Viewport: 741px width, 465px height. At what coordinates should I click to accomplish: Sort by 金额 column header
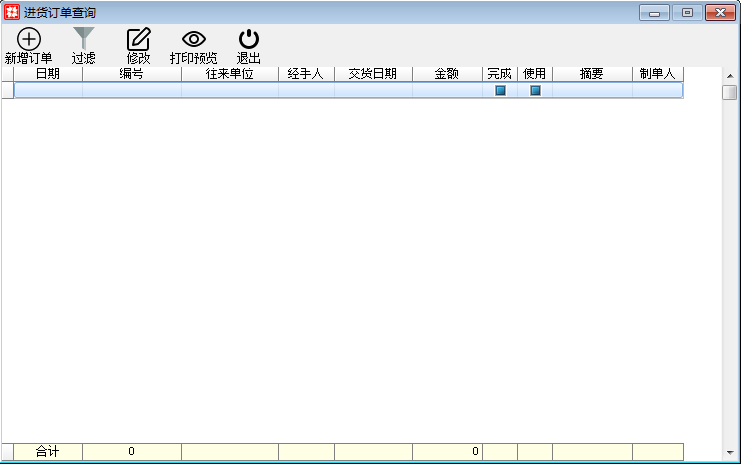(447, 74)
